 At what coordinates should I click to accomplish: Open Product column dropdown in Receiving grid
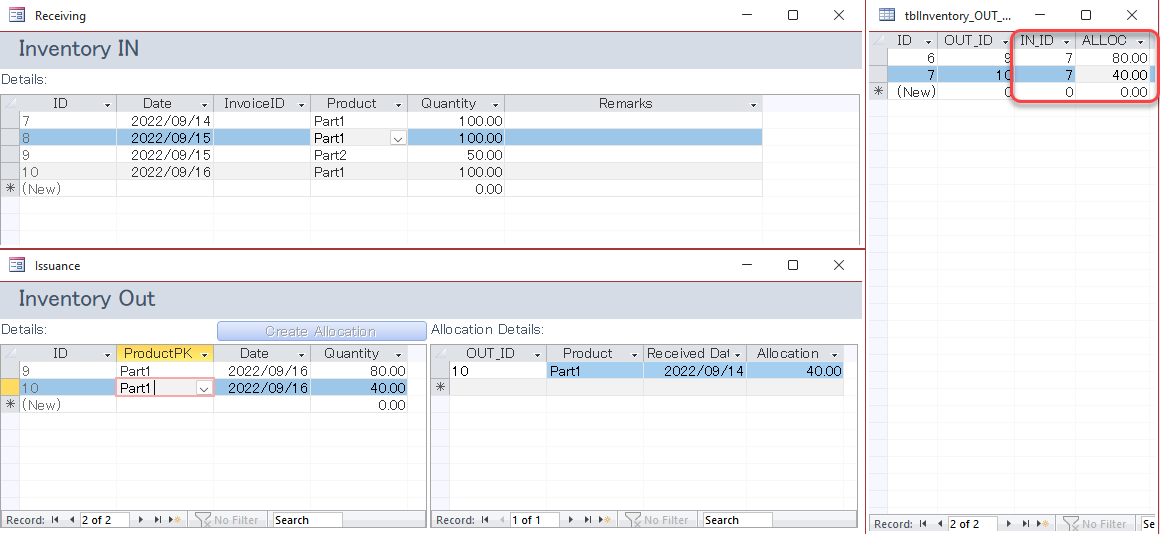point(399,104)
